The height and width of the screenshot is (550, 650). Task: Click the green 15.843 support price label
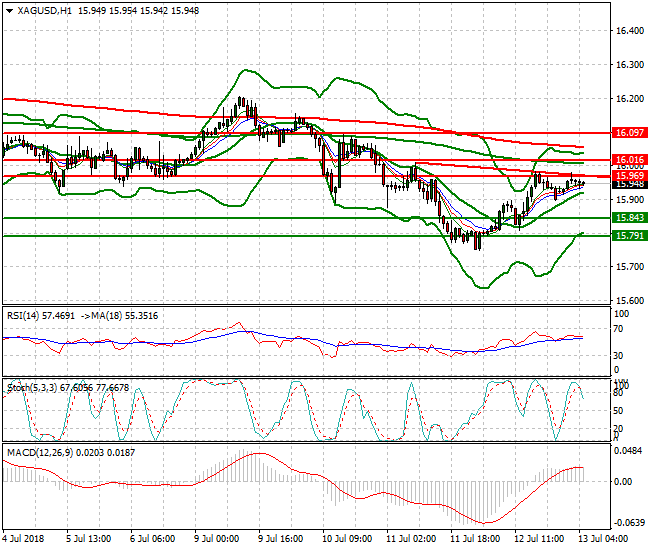click(x=629, y=218)
